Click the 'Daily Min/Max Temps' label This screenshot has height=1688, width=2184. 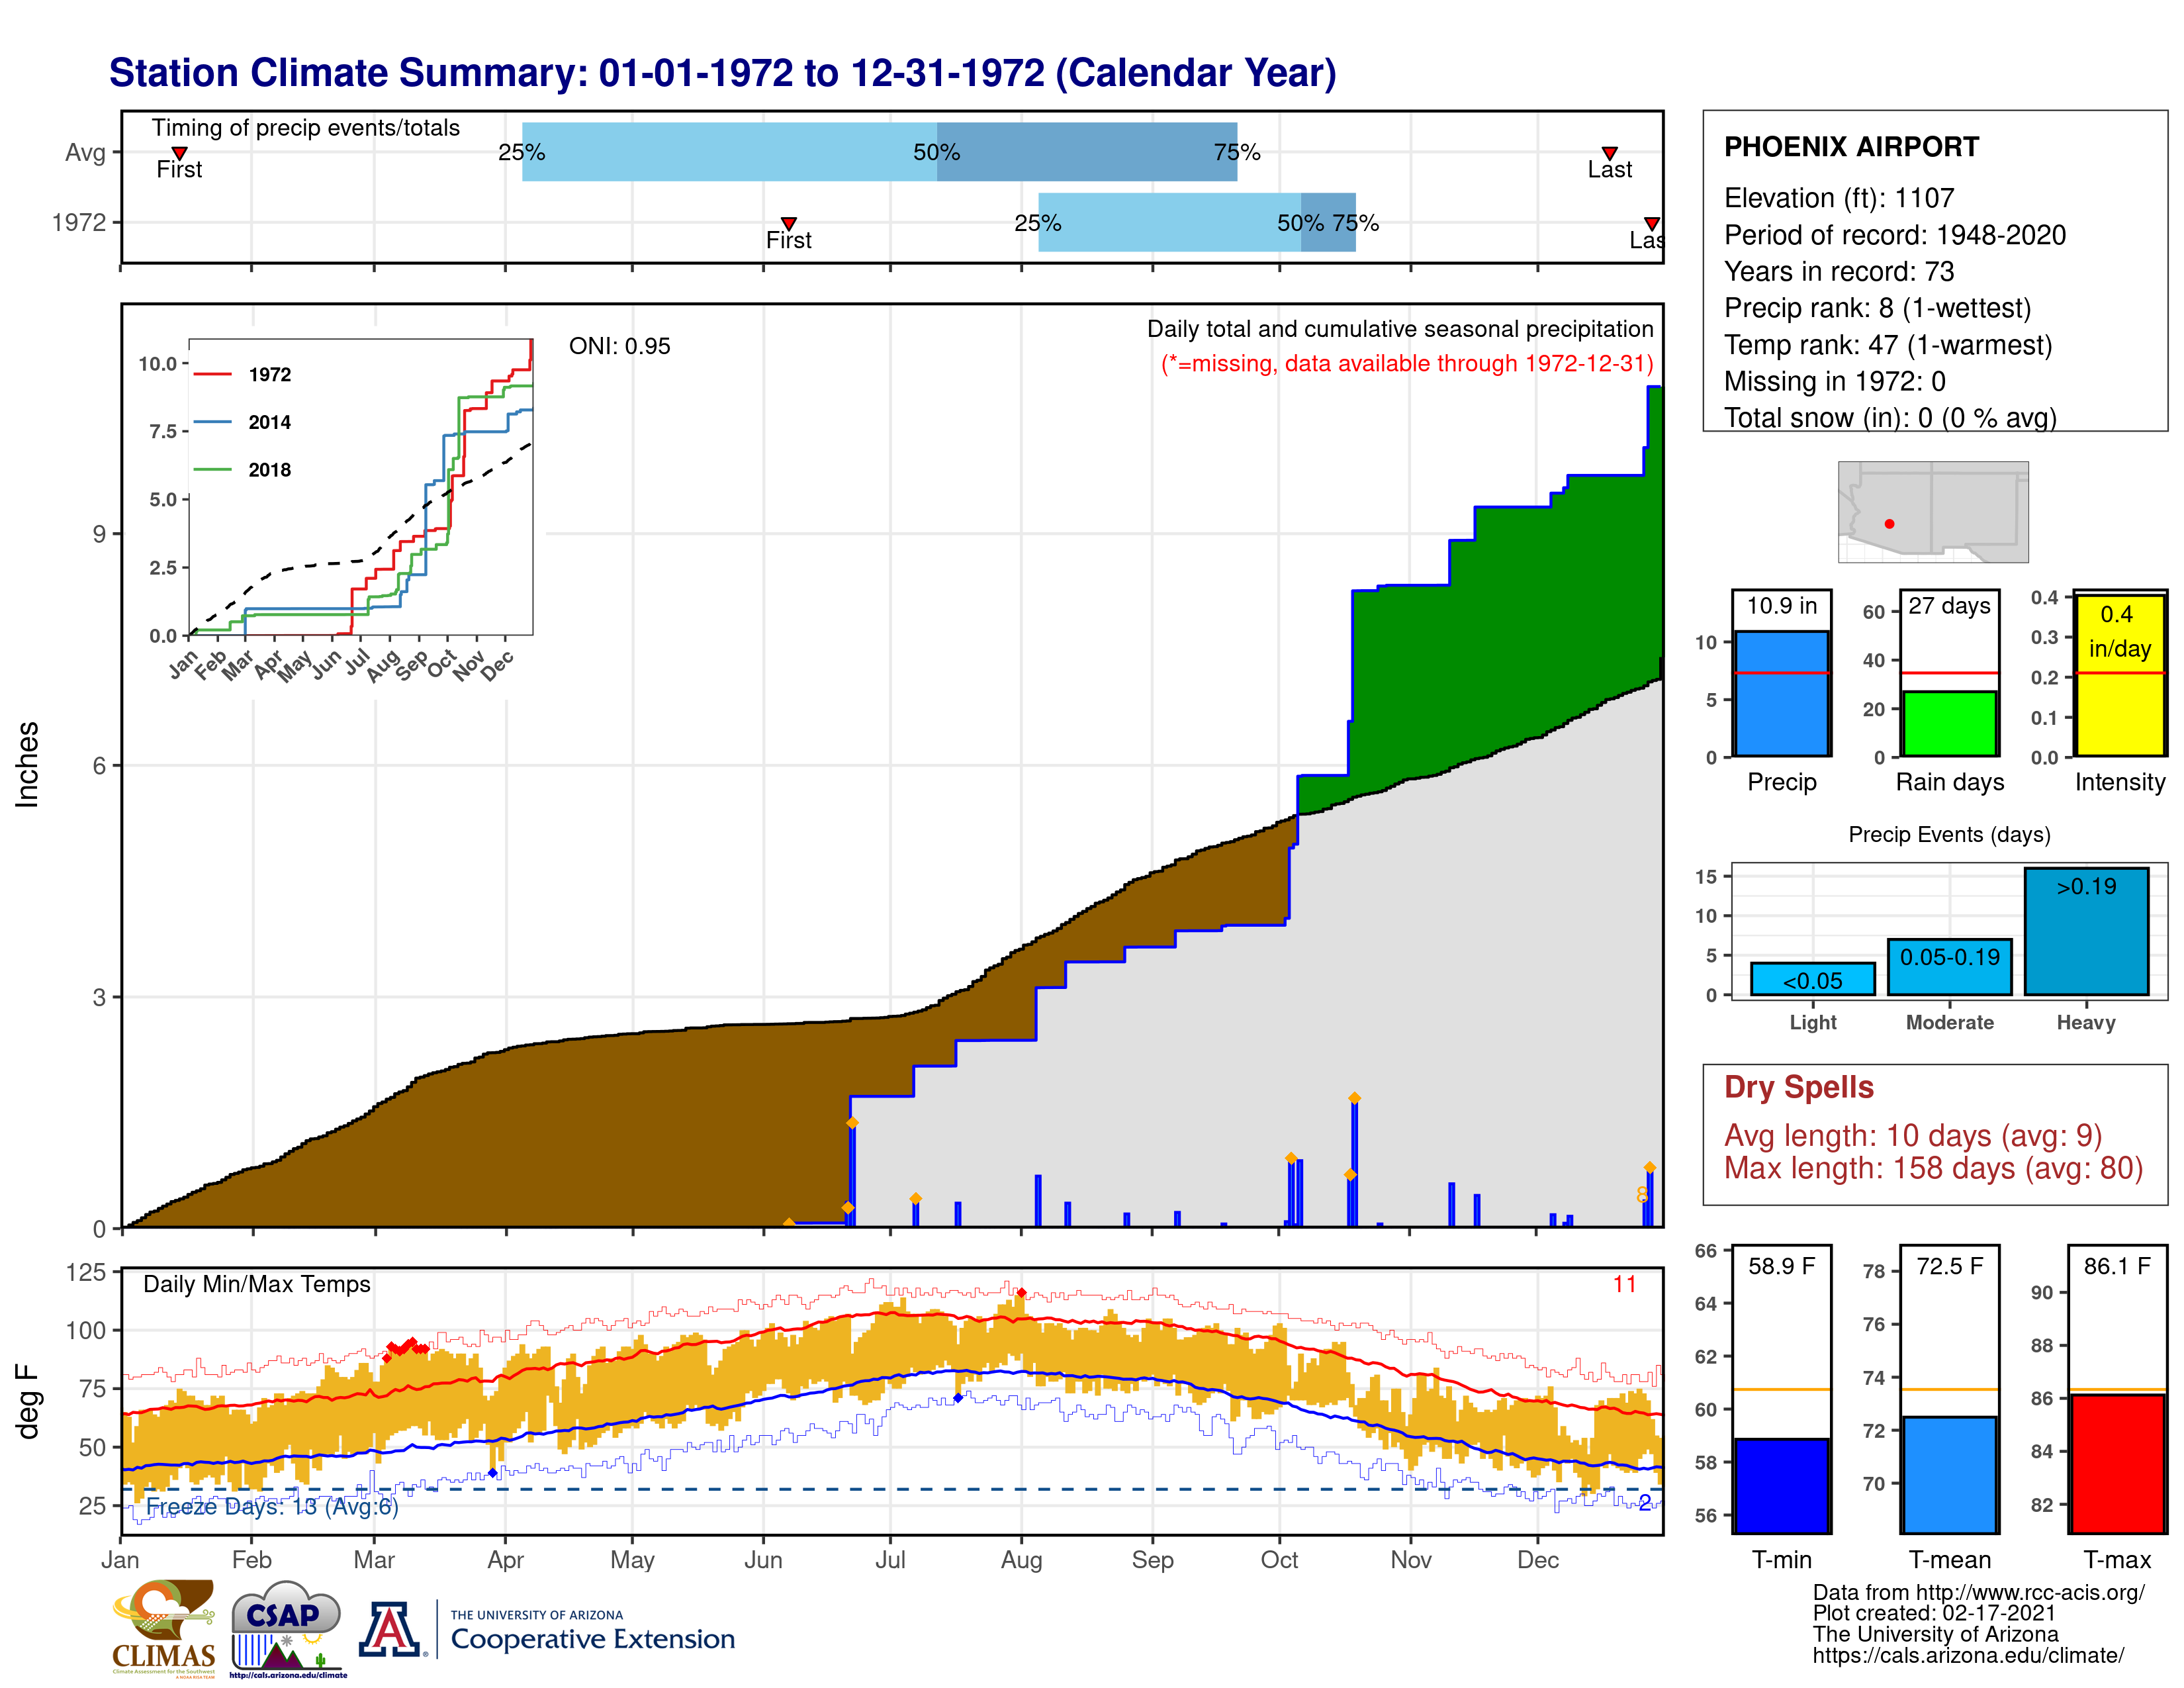pos(257,1284)
